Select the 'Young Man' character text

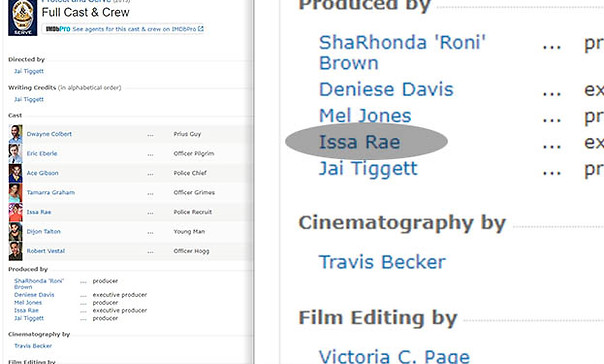pos(189,231)
